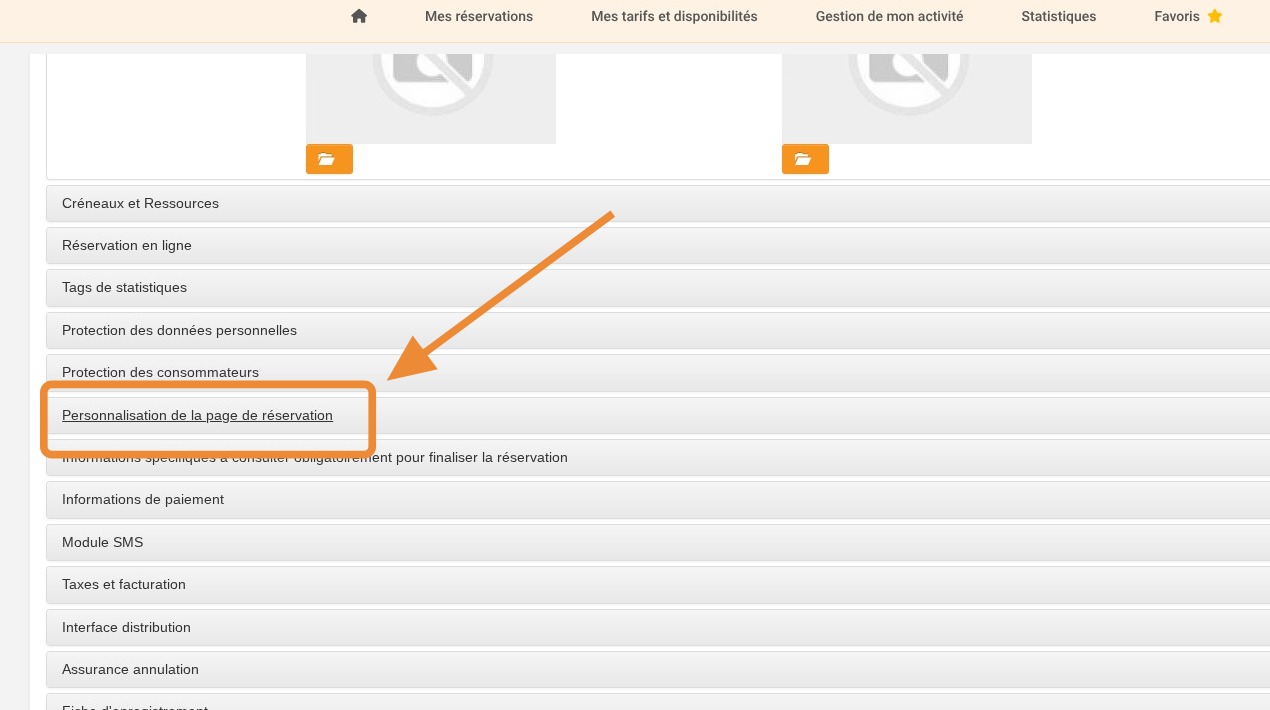Open the Favoris star icon

[1215, 16]
